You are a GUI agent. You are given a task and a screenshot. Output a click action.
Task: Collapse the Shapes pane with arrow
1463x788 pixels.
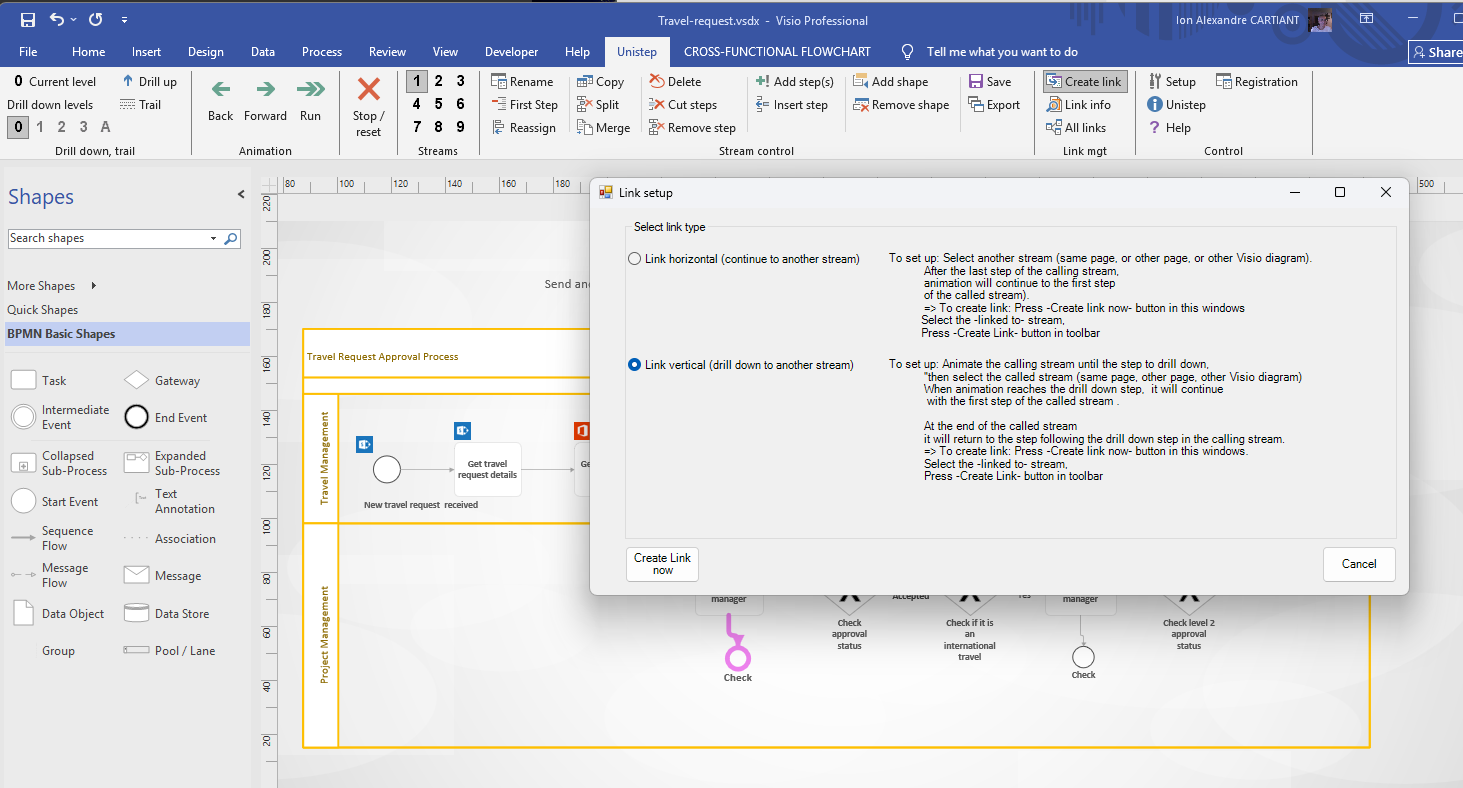pos(240,195)
